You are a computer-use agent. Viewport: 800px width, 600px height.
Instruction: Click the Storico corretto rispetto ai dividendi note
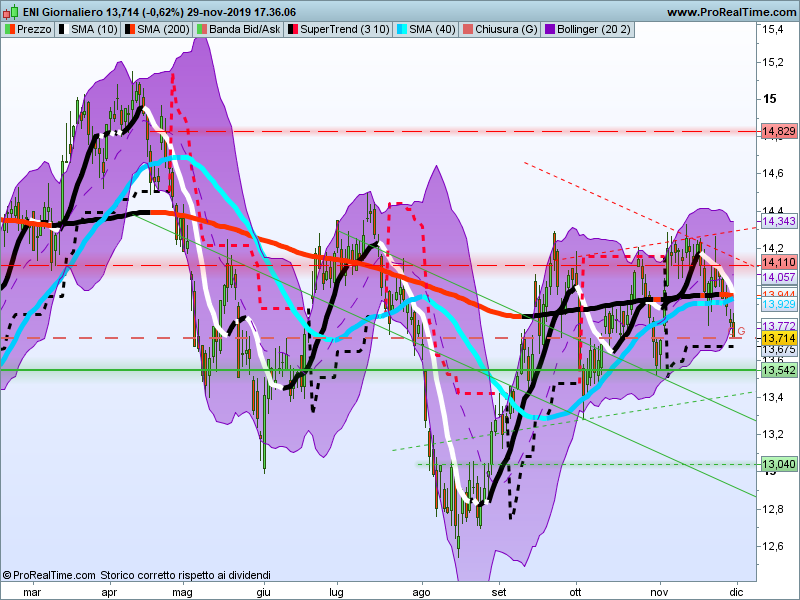185,575
